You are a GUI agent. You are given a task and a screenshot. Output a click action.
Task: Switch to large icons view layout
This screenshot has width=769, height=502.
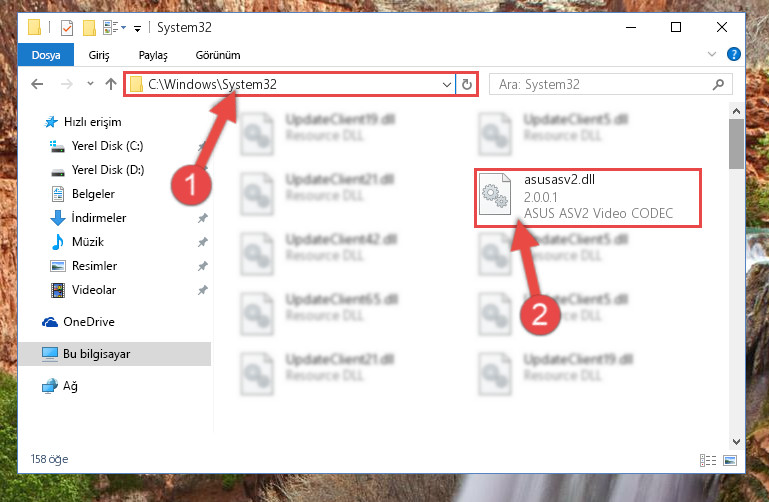(730, 460)
